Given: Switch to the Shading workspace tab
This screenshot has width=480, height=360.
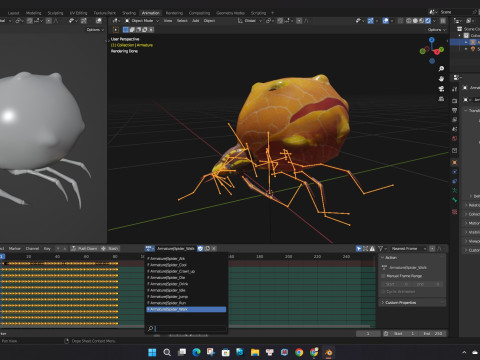Looking at the screenshot, I should 129,13.
